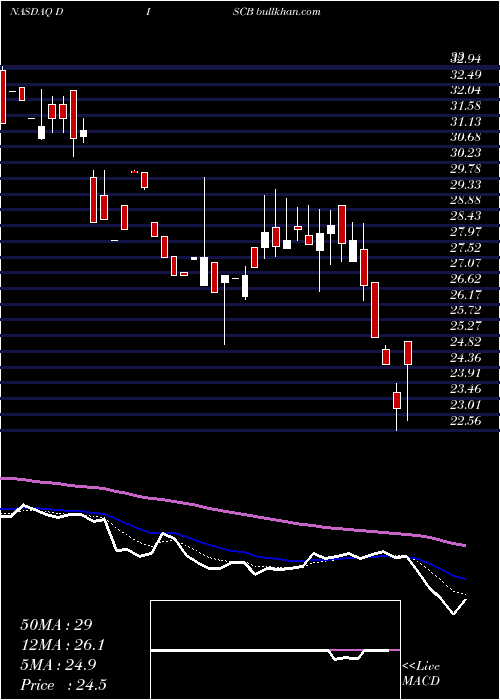Click the 32.04 price axis label

(x=466, y=90)
